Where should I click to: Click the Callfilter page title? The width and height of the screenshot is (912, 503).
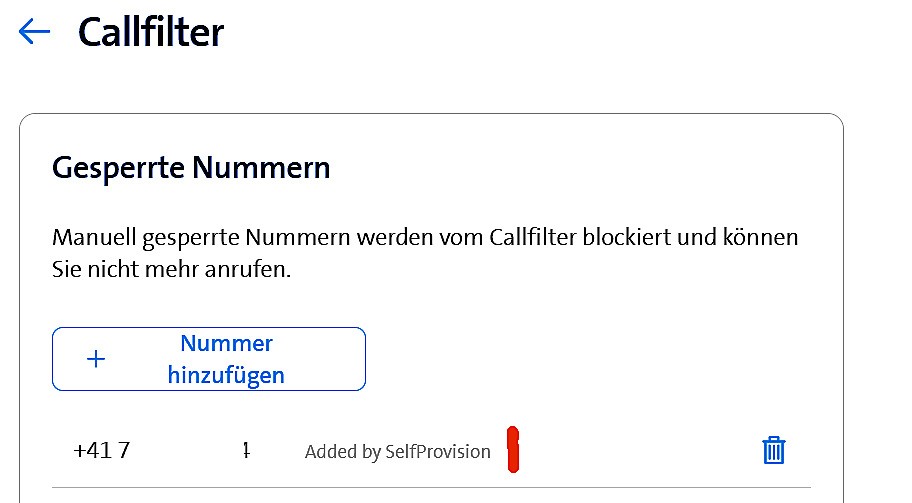point(151,33)
